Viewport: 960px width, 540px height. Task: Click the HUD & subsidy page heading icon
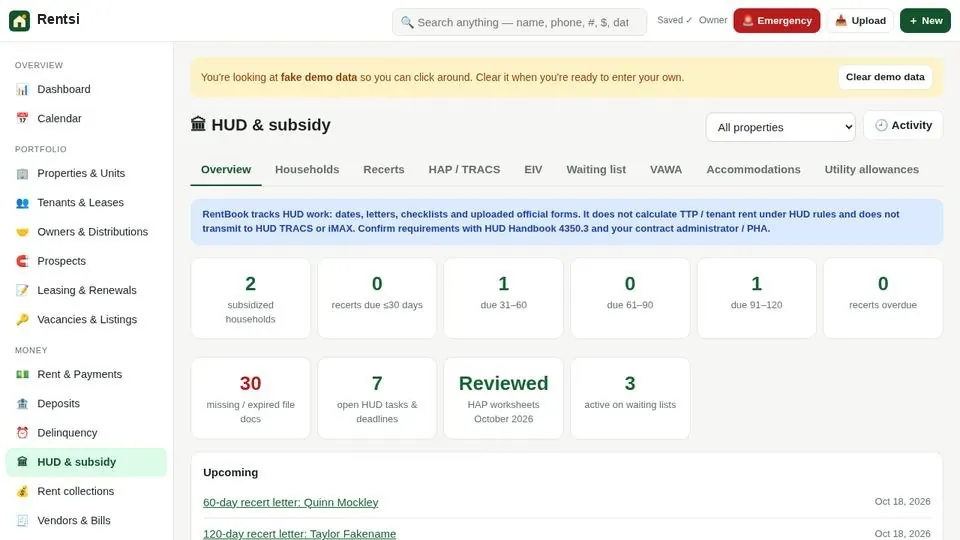pos(198,124)
